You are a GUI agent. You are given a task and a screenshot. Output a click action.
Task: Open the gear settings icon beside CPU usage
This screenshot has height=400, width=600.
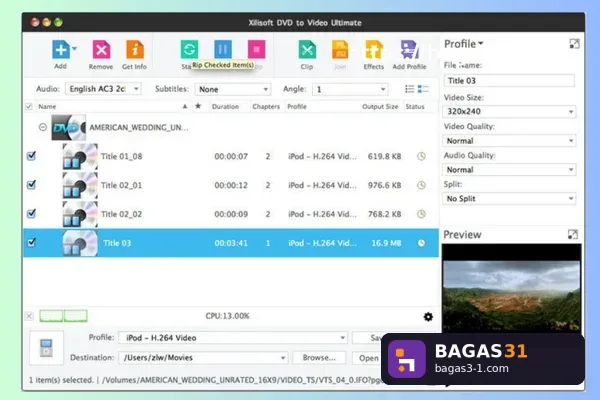tap(429, 317)
